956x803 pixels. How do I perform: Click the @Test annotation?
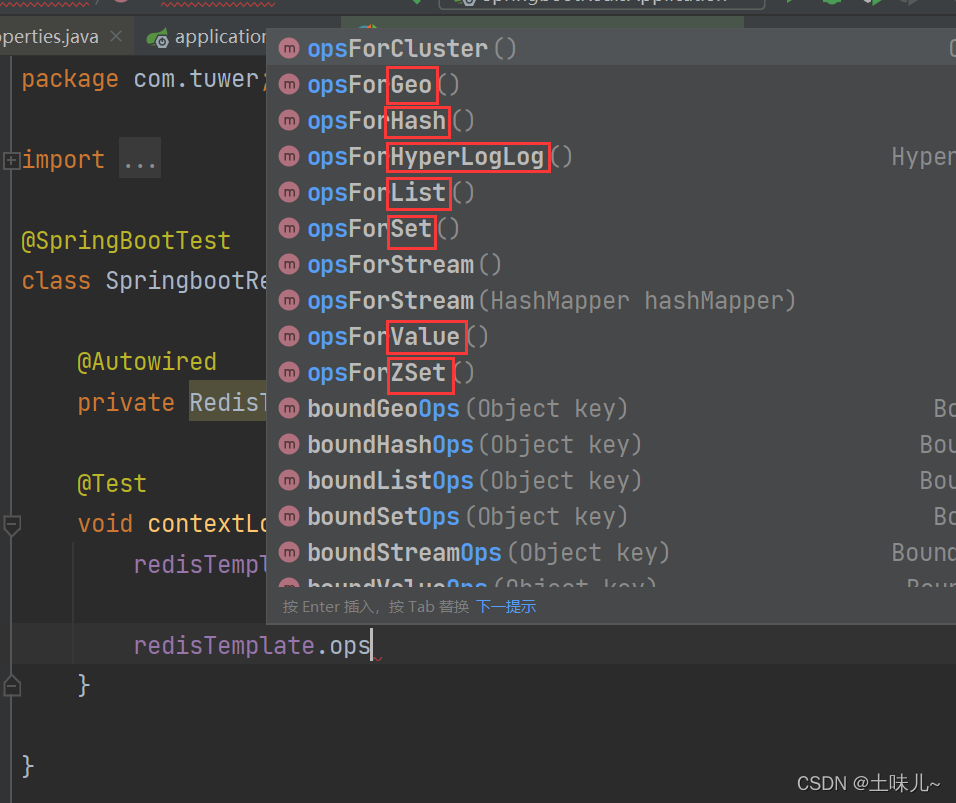pos(112,484)
